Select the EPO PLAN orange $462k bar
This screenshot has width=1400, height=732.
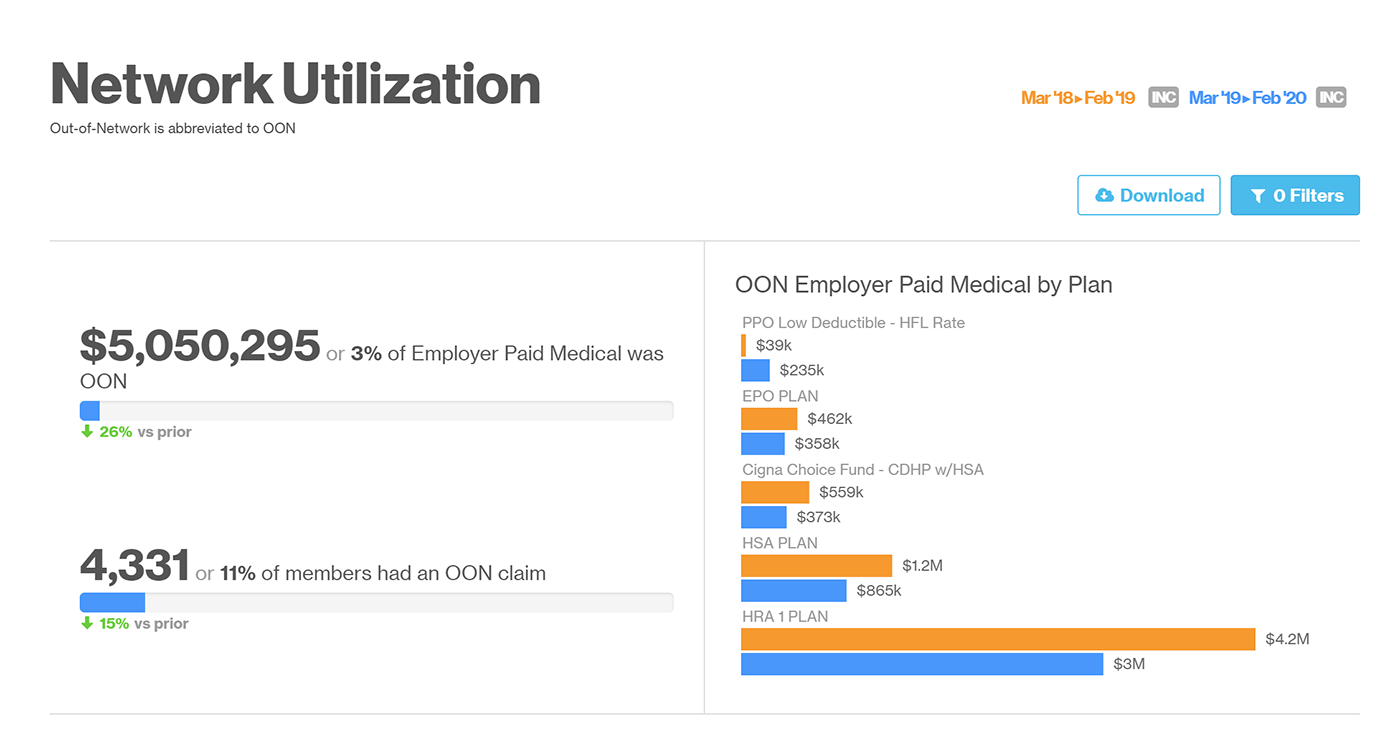click(769, 419)
